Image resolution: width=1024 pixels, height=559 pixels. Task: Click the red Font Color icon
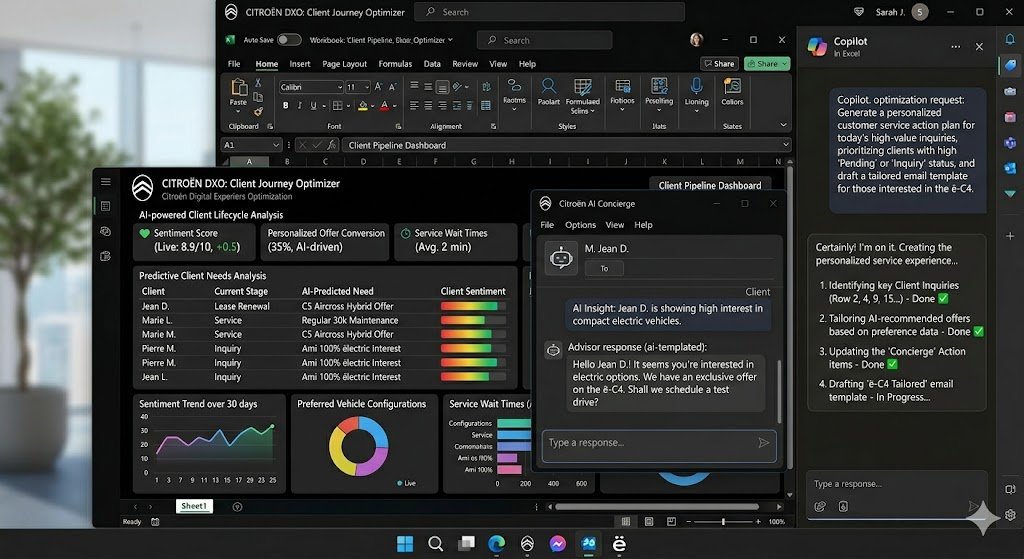pyautogui.click(x=385, y=106)
